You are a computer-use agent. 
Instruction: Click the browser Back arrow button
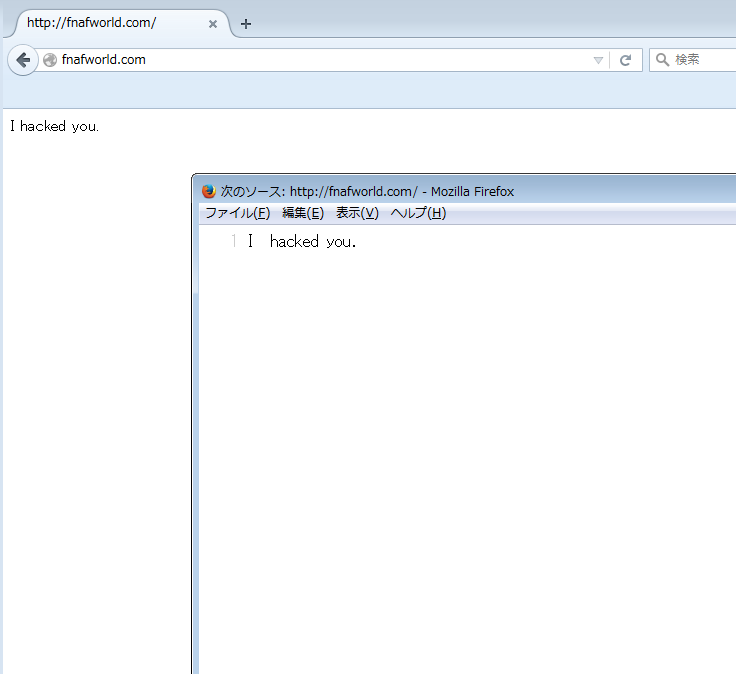22,60
